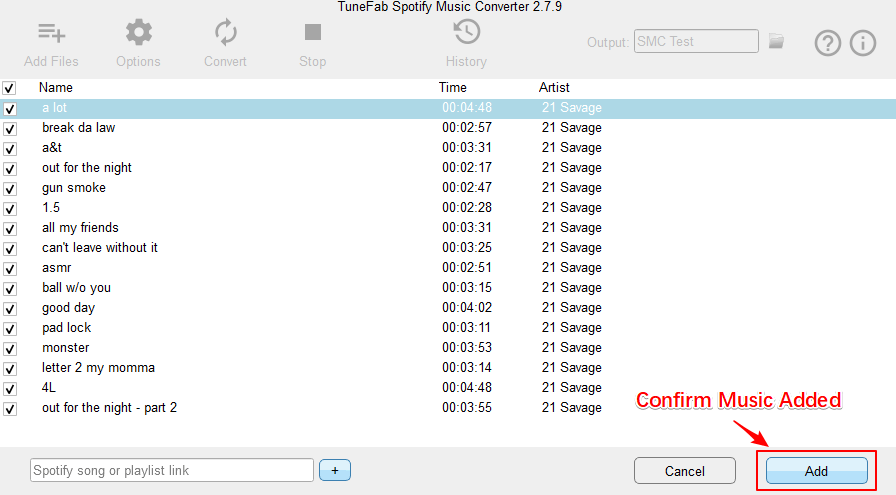
Task: Uncheck the 'monster' song checkbox
Action: pos(10,349)
